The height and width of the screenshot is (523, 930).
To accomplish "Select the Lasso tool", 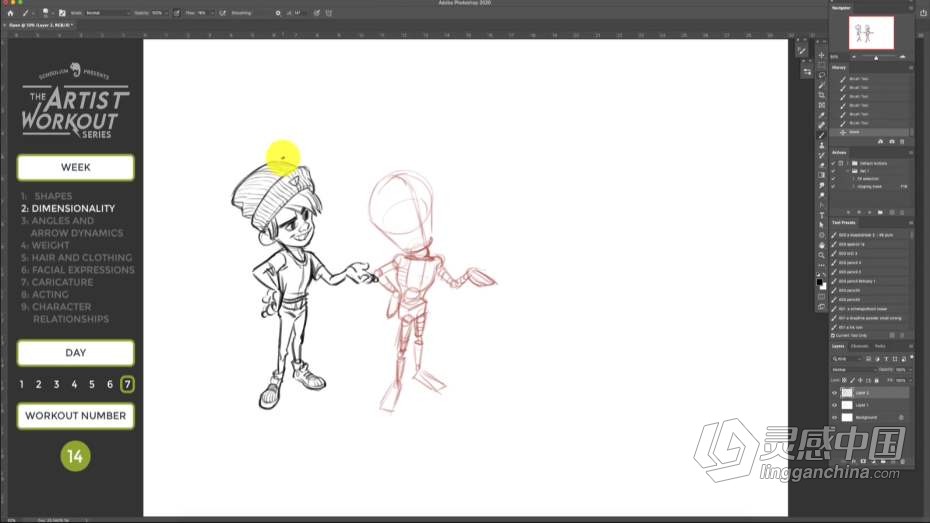I will coord(821,75).
